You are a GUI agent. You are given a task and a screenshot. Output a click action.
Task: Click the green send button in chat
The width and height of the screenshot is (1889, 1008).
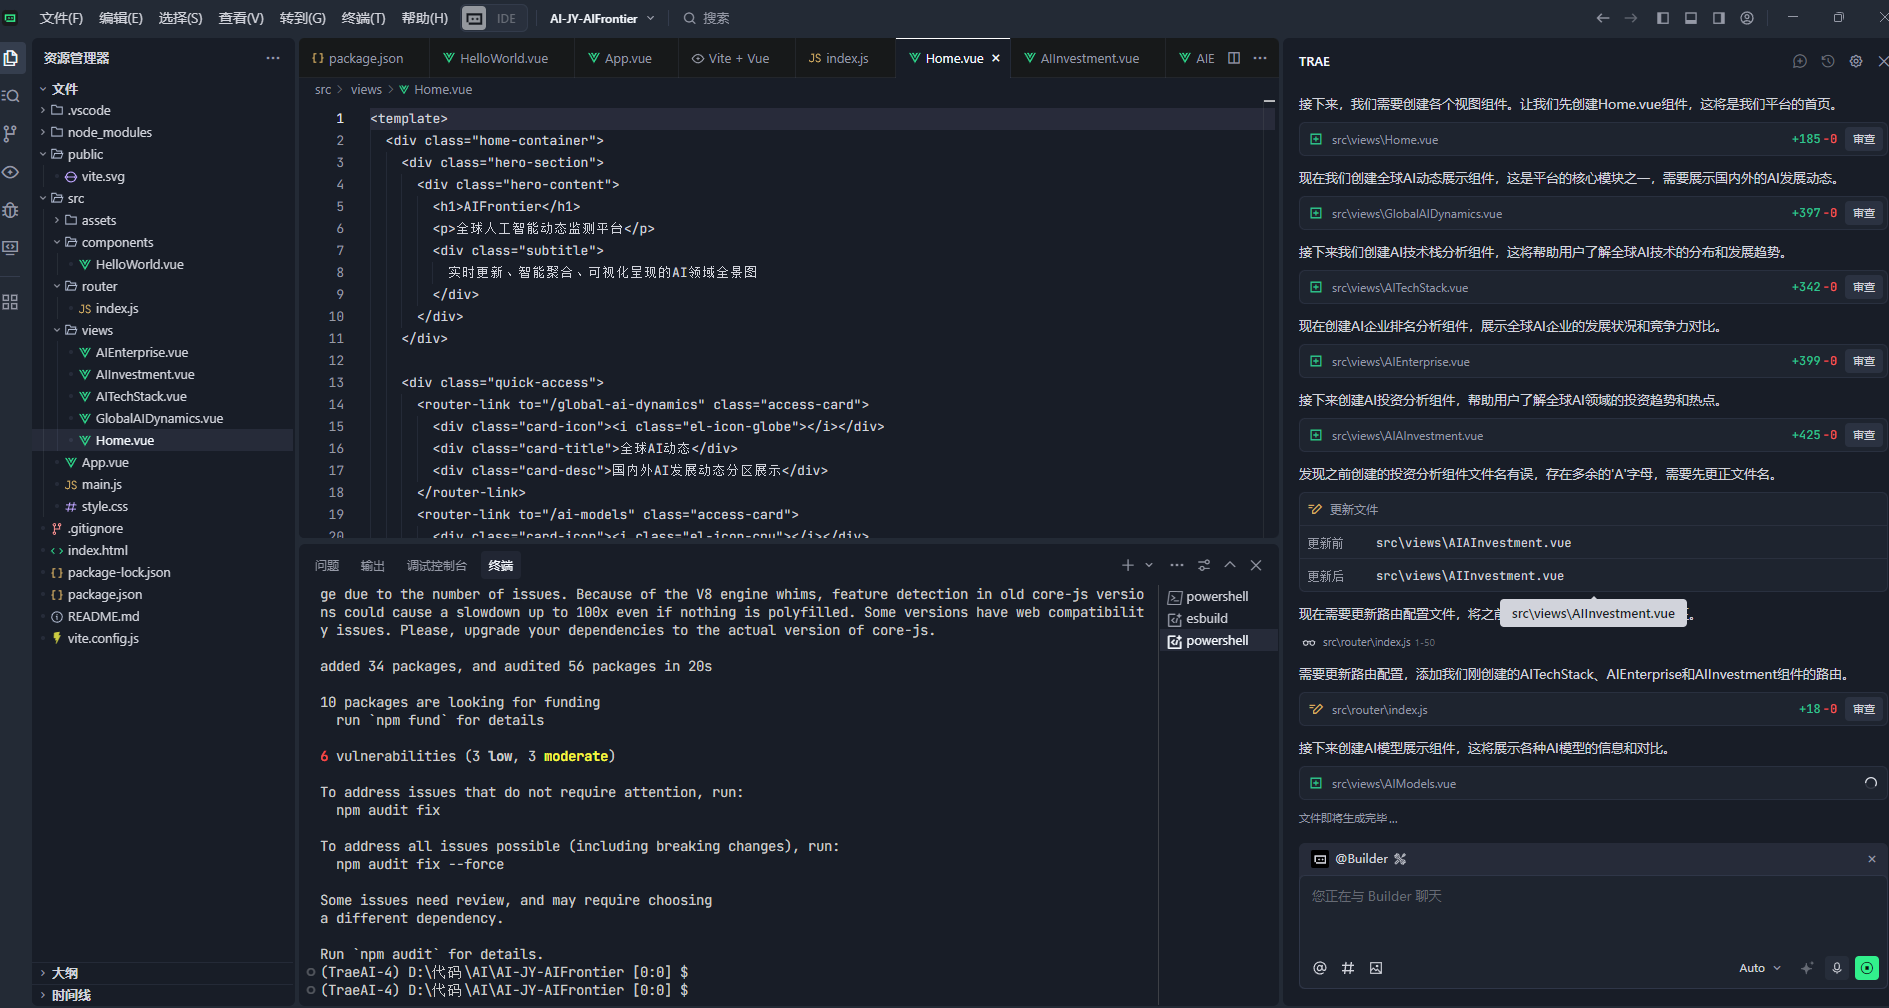click(1867, 967)
